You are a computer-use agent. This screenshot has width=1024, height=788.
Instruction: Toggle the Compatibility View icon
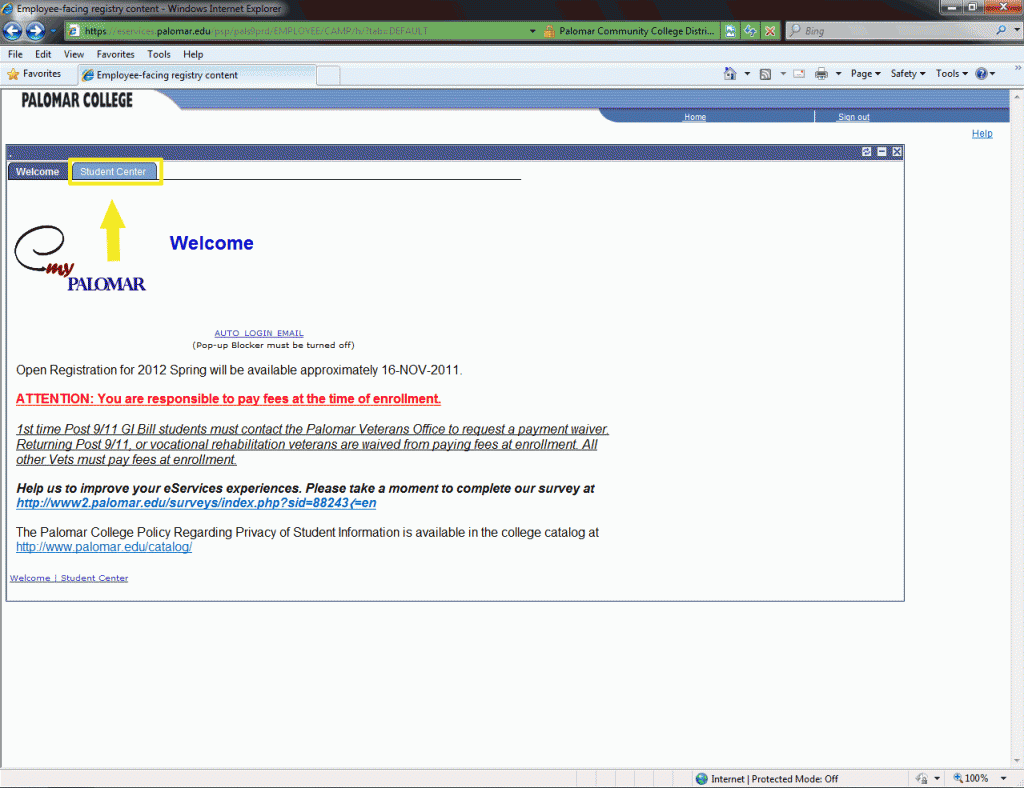pyautogui.click(x=730, y=31)
